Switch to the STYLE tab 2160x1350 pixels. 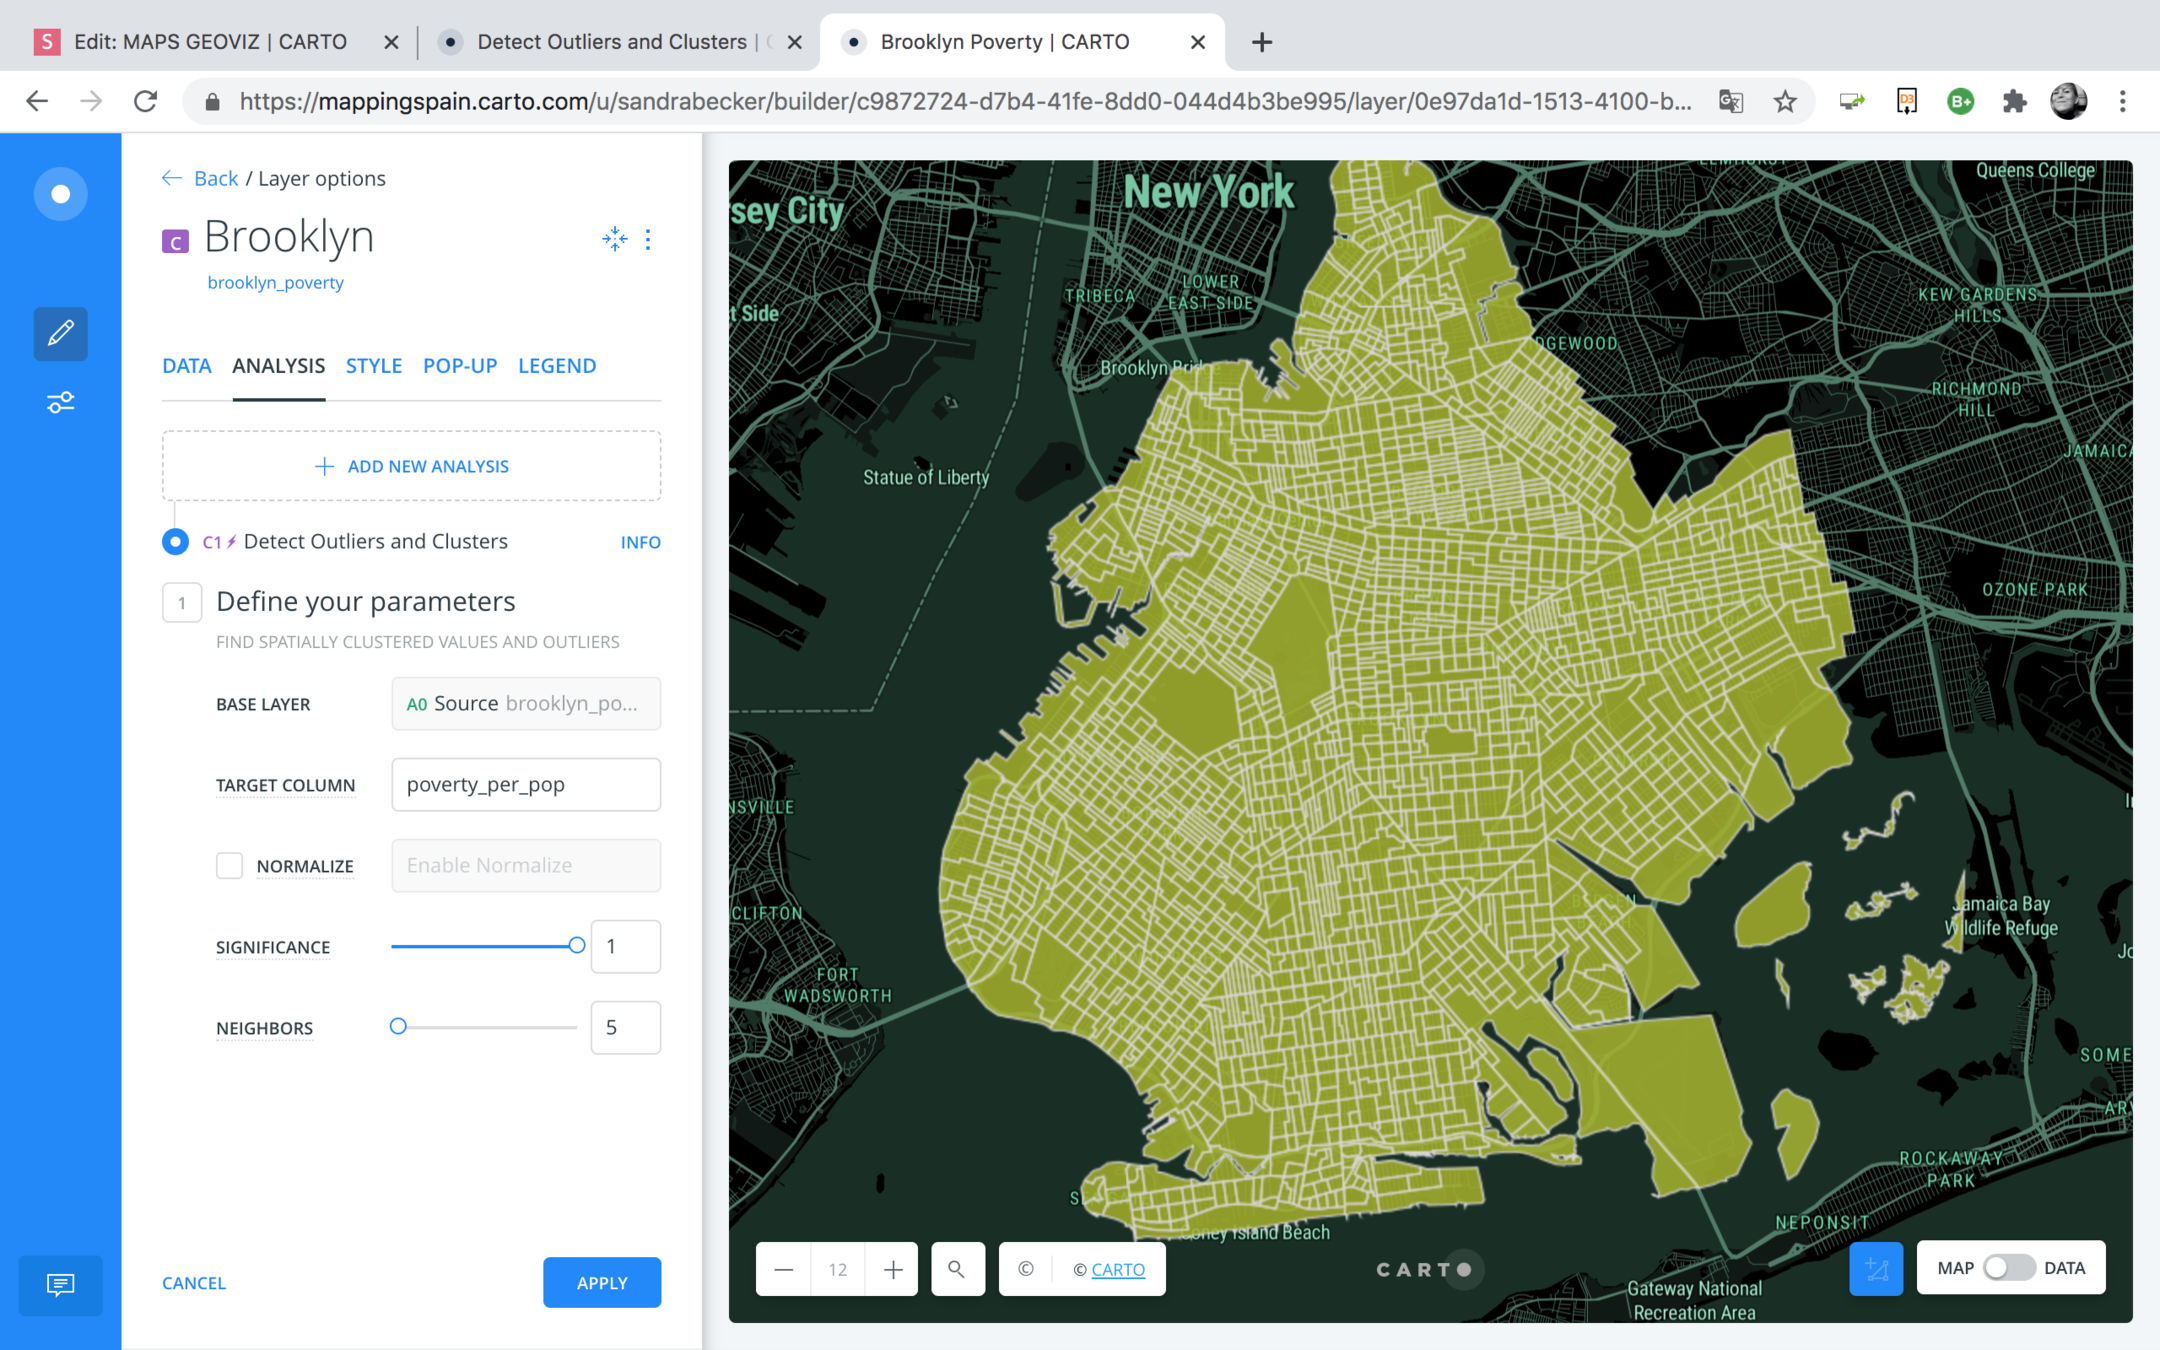pyautogui.click(x=373, y=366)
